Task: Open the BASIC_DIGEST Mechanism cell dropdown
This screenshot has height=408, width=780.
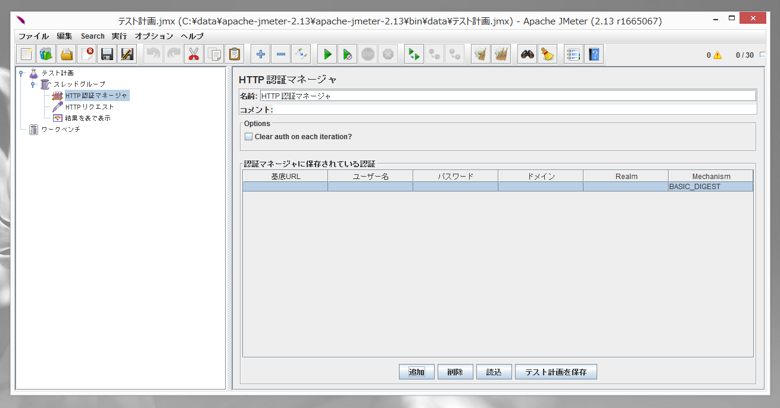Action: 710,187
